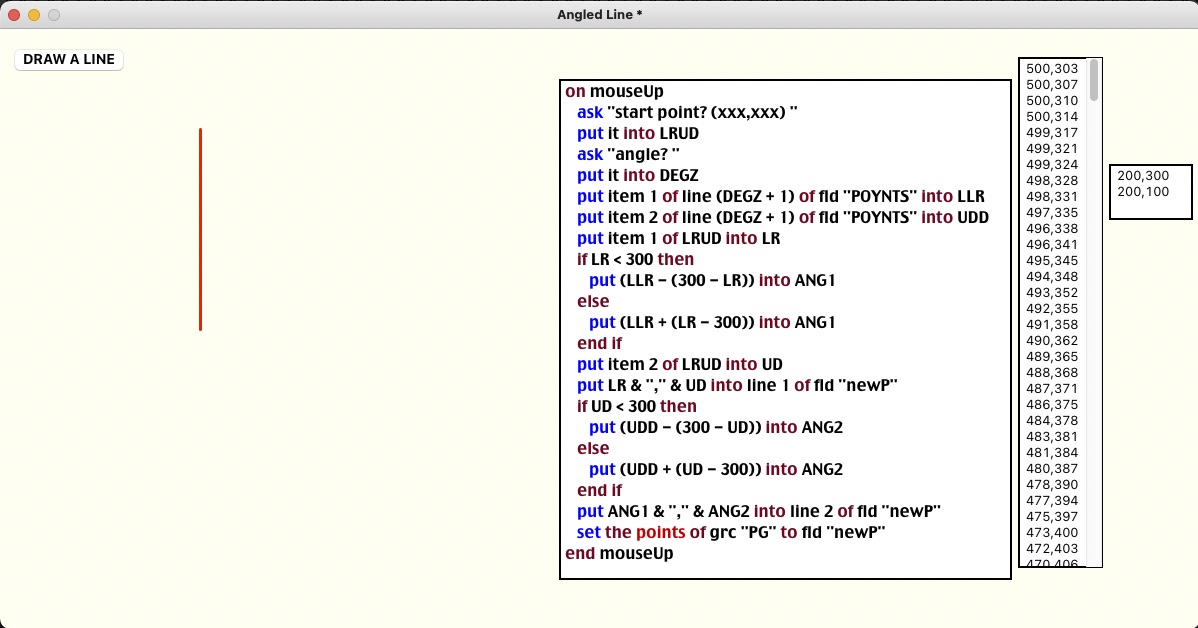The width and height of the screenshot is (1198, 628).
Task: Close the Angled Line window
Action: tap(14, 15)
